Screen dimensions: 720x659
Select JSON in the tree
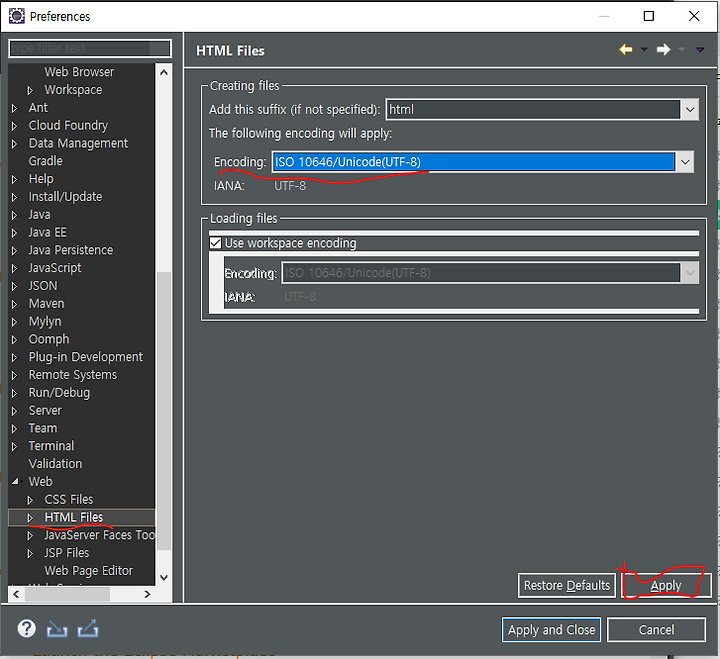43,286
